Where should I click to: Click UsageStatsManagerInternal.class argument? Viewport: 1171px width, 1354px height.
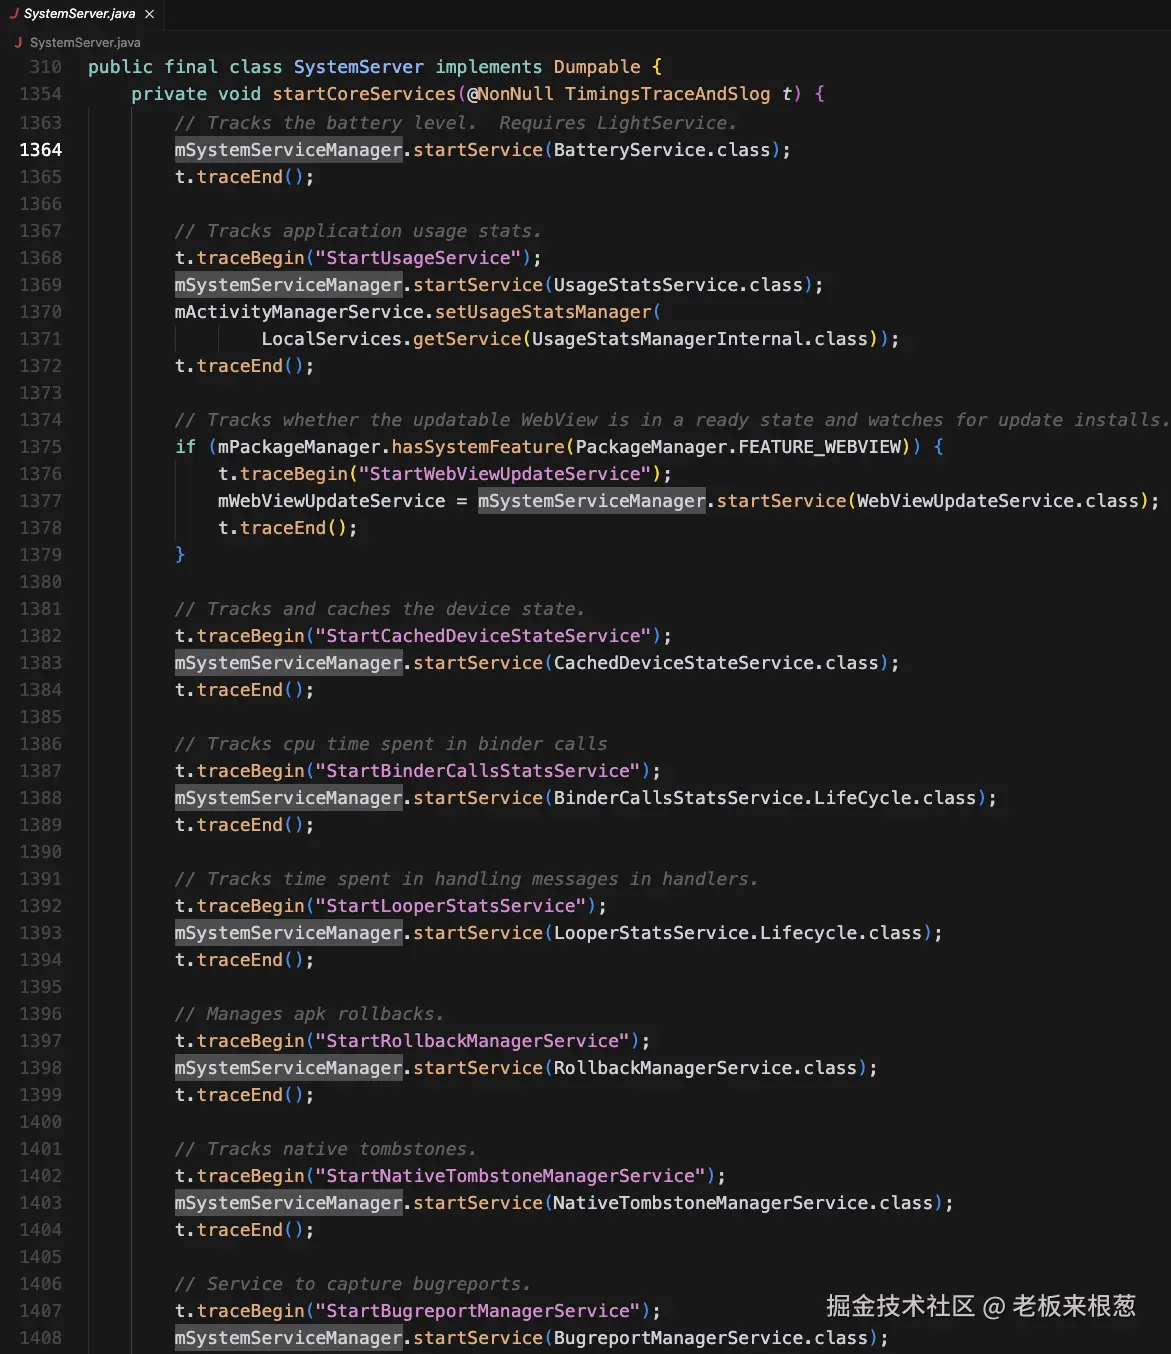[x=700, y=339]
